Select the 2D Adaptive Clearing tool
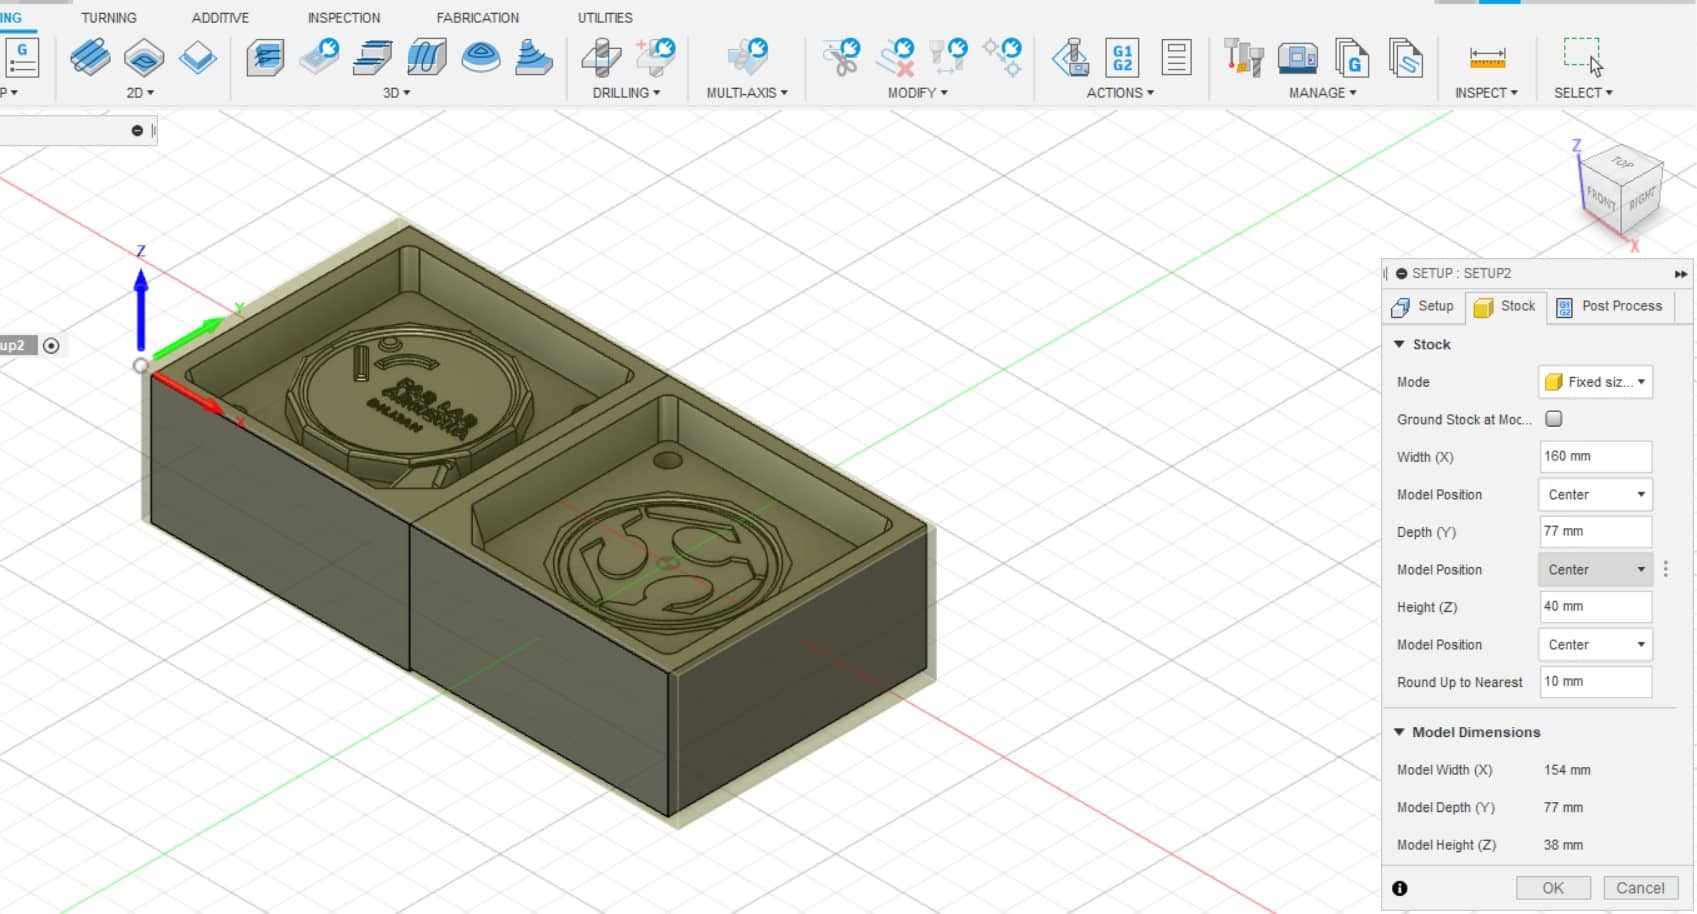1697x914 pixels. pyautogui.click(x=90, y=57)
